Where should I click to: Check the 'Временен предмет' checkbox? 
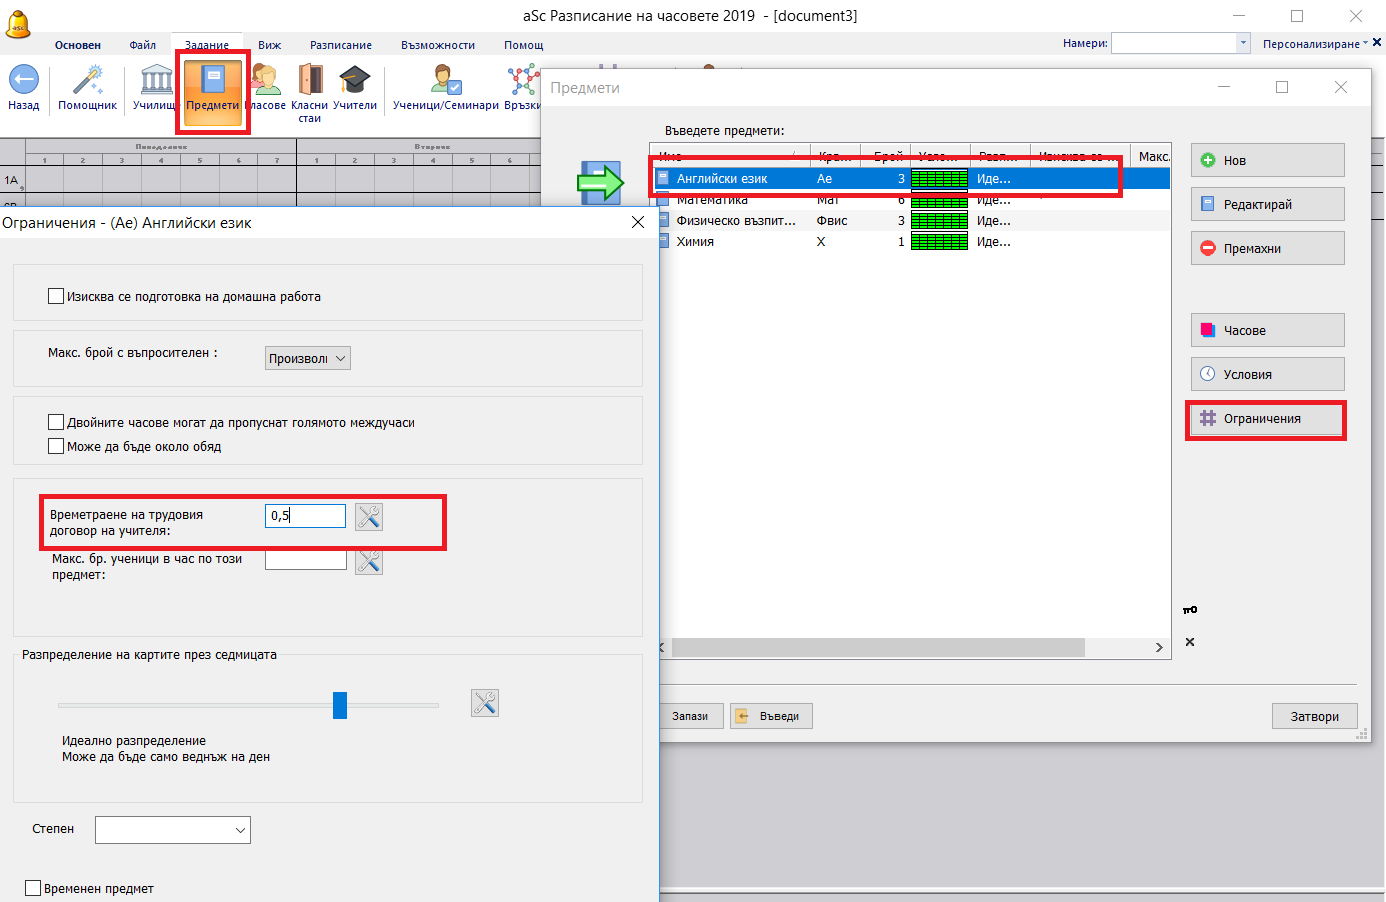[34, 888]
